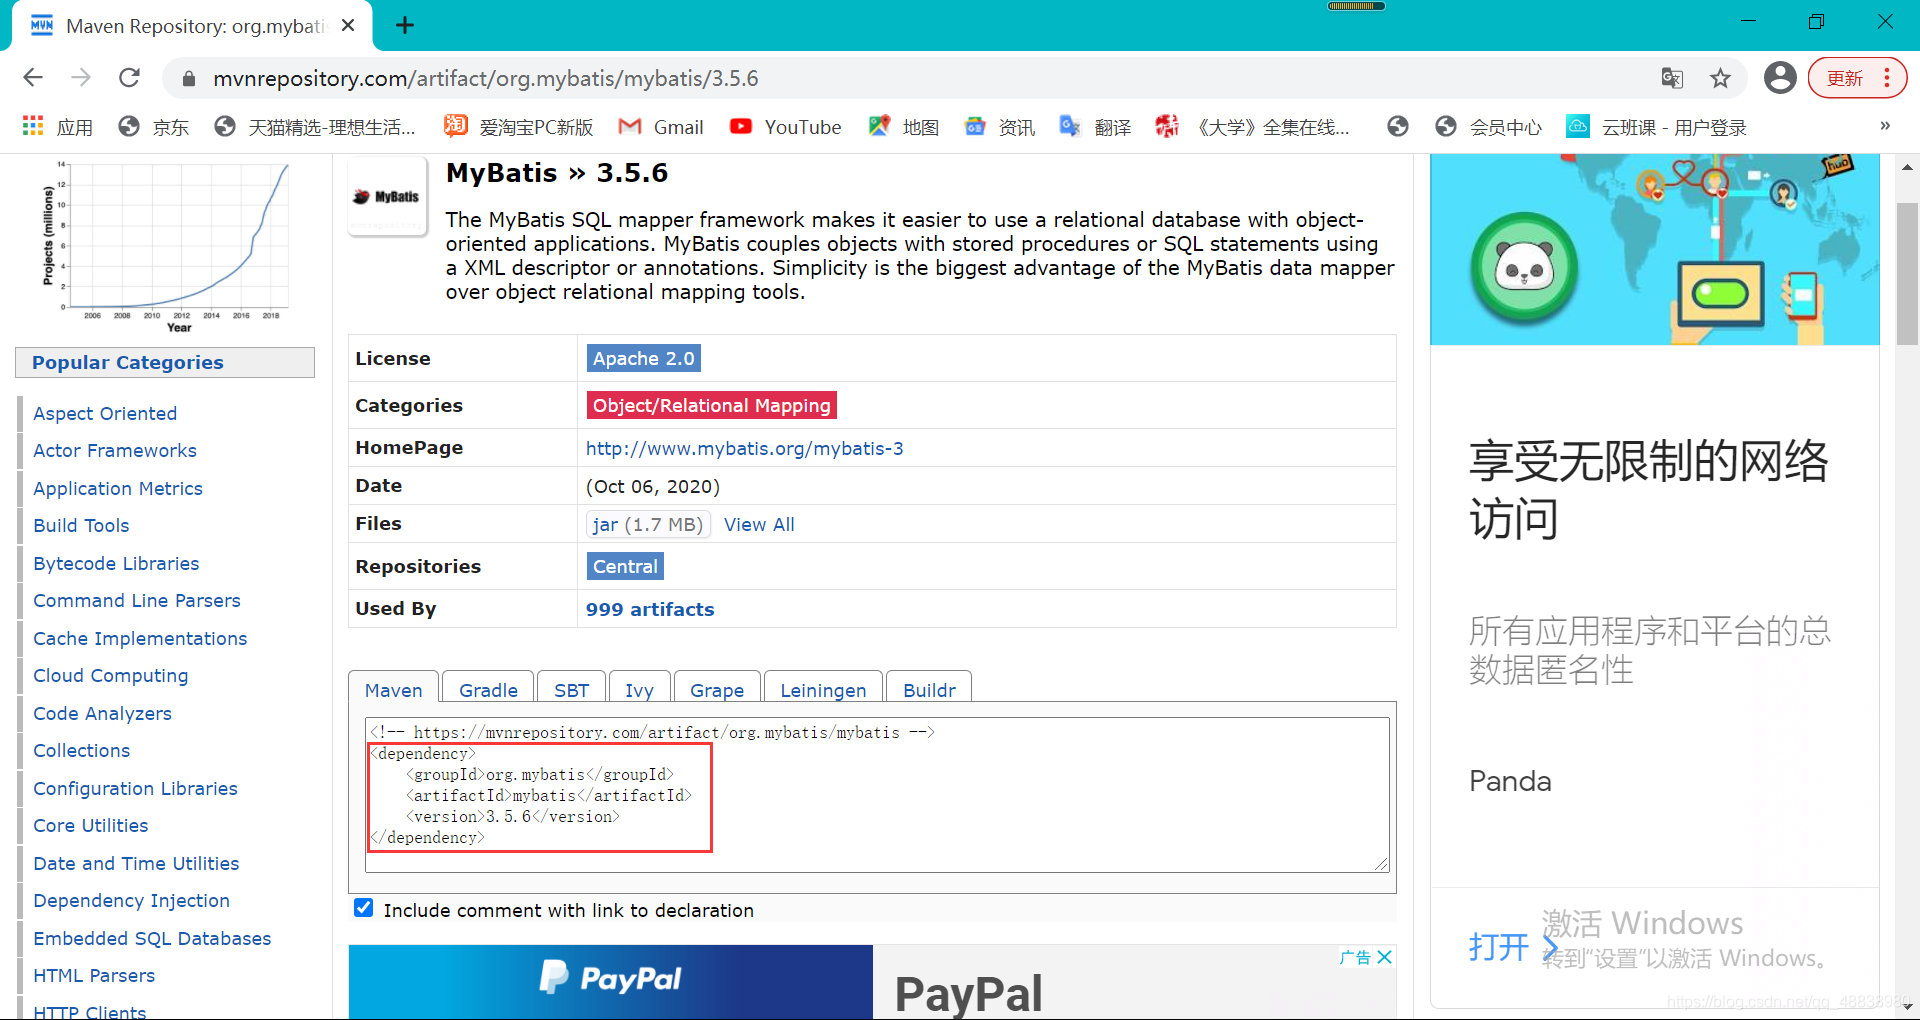Switch to the Buildr tab
1920x1020 pixels.
pyautogui.click(x=929, y=689)
